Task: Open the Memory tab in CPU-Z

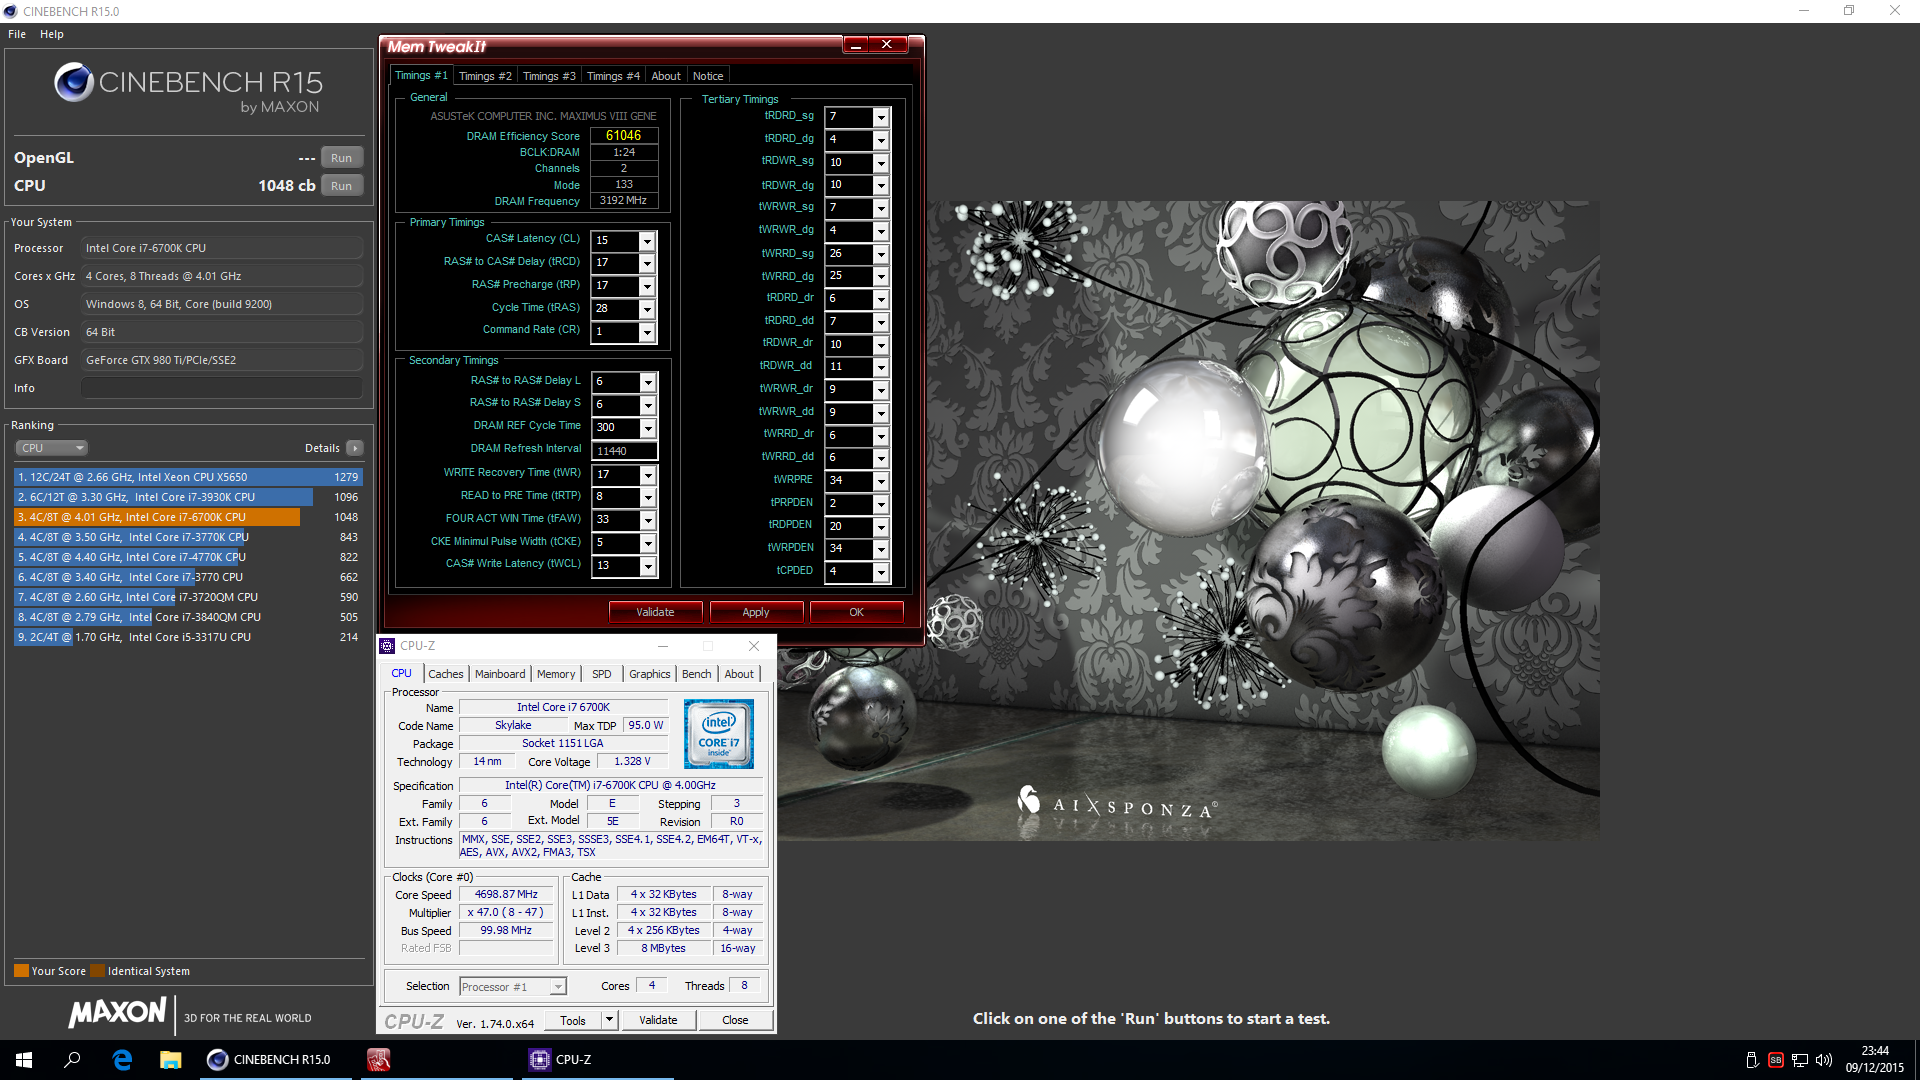Action: coord(556,674)
